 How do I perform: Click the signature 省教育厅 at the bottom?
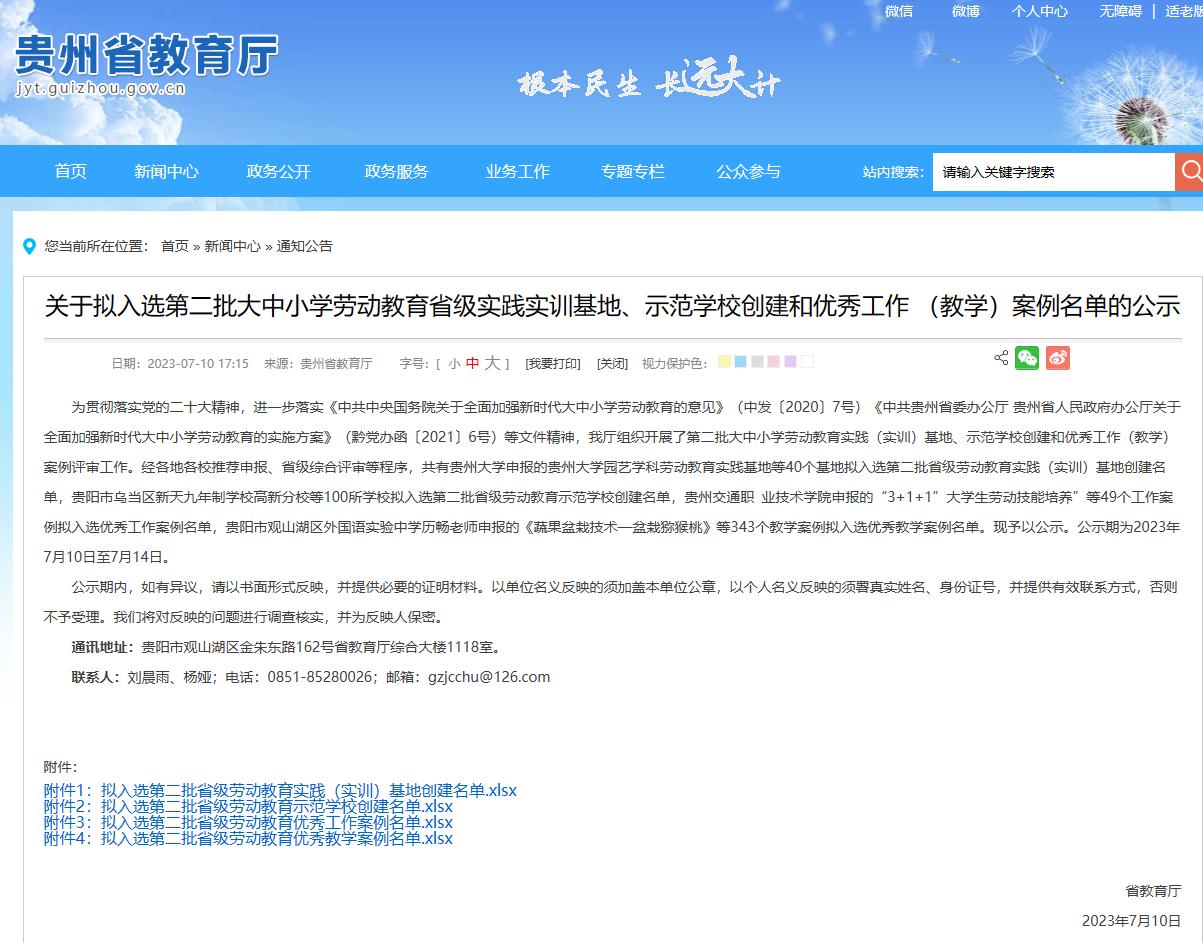1153,890
